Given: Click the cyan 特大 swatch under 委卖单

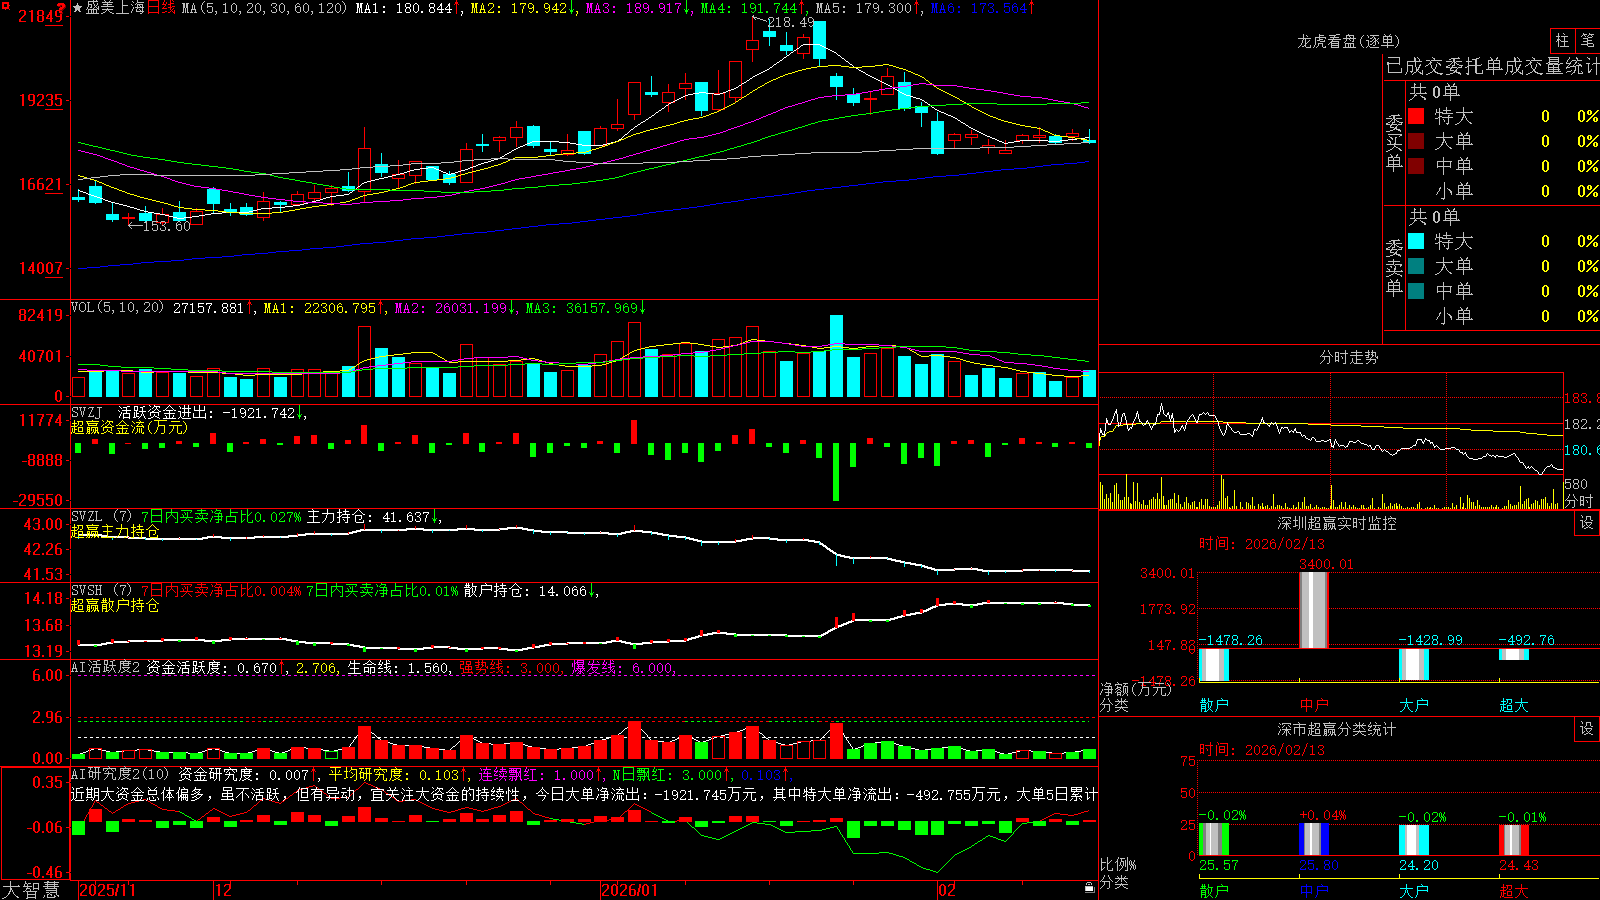Looking at the screenshot, I should click(x=1416, y=241).
